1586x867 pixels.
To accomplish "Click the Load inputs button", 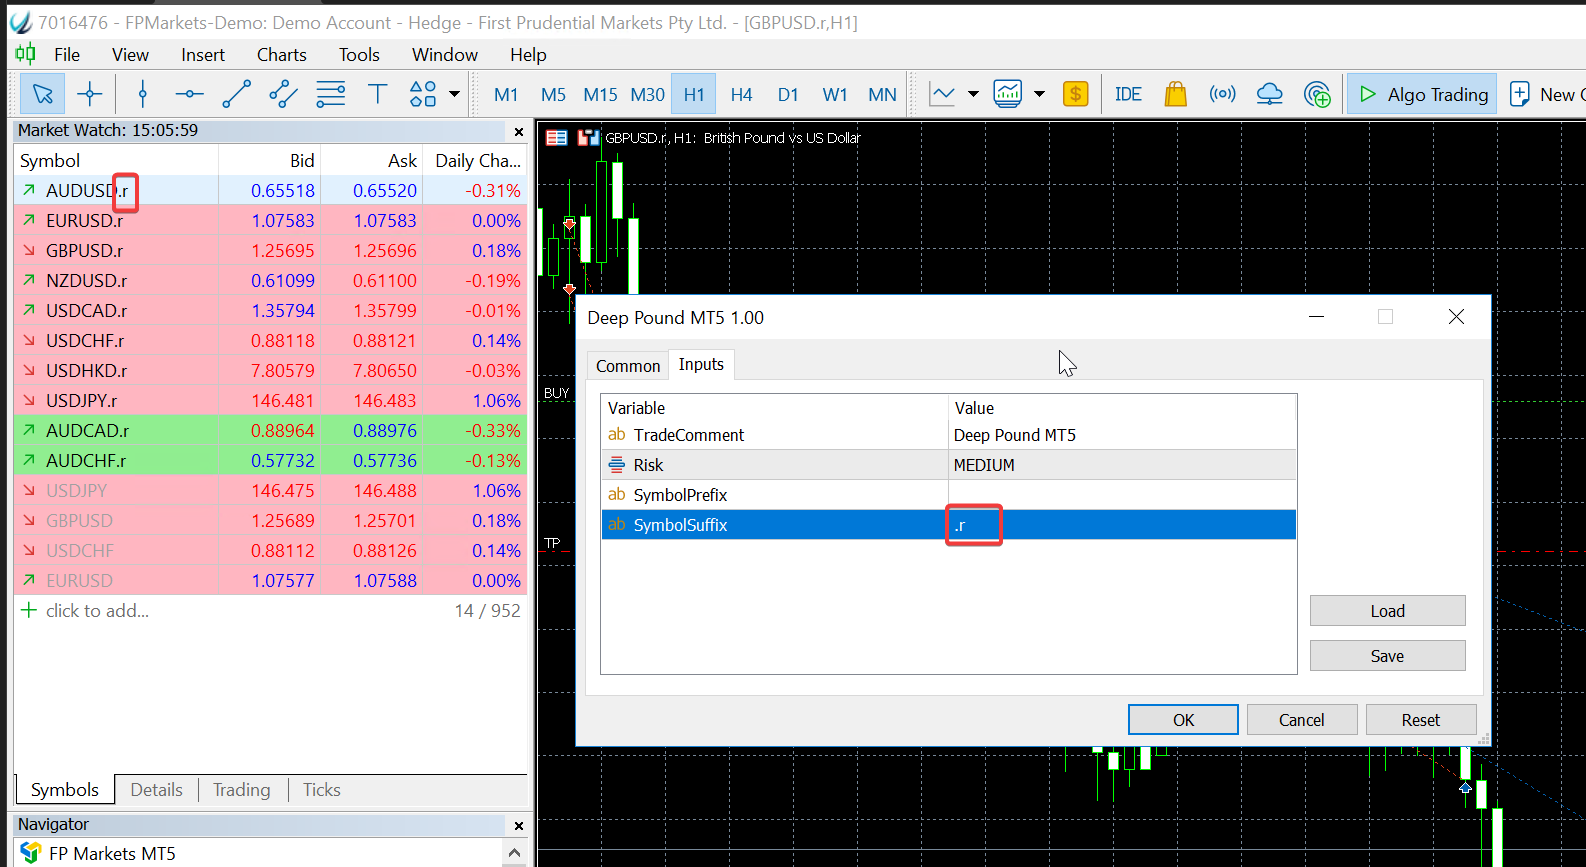I will pyautogui.click(x=1387, y=611).
